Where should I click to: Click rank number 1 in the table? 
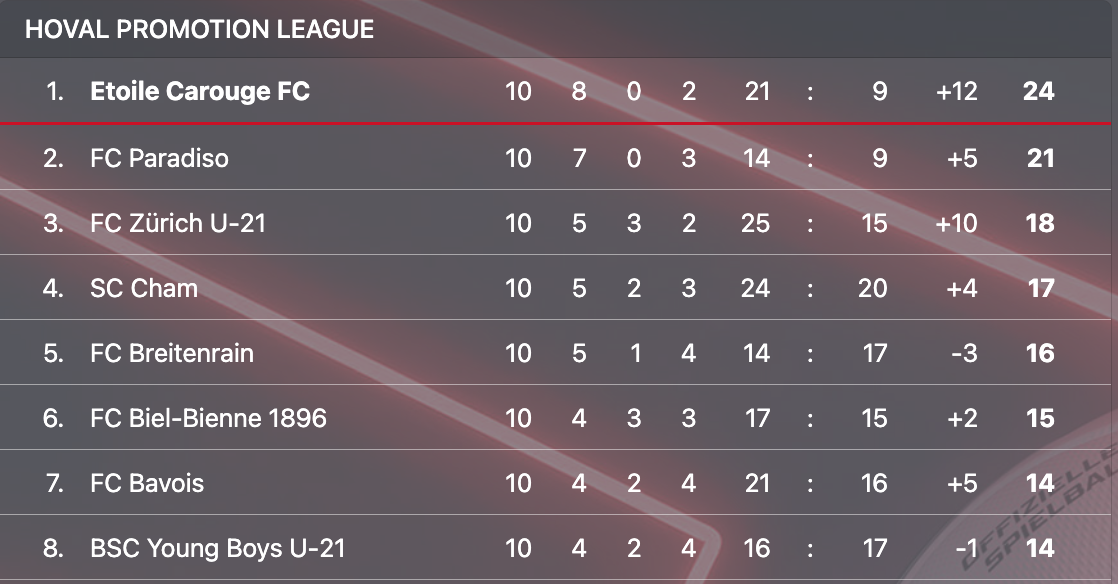[55, 92]
